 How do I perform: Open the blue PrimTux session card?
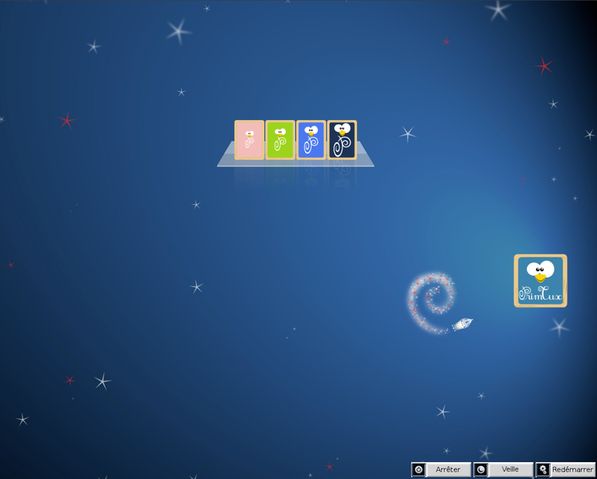click(x=311, y=140)
